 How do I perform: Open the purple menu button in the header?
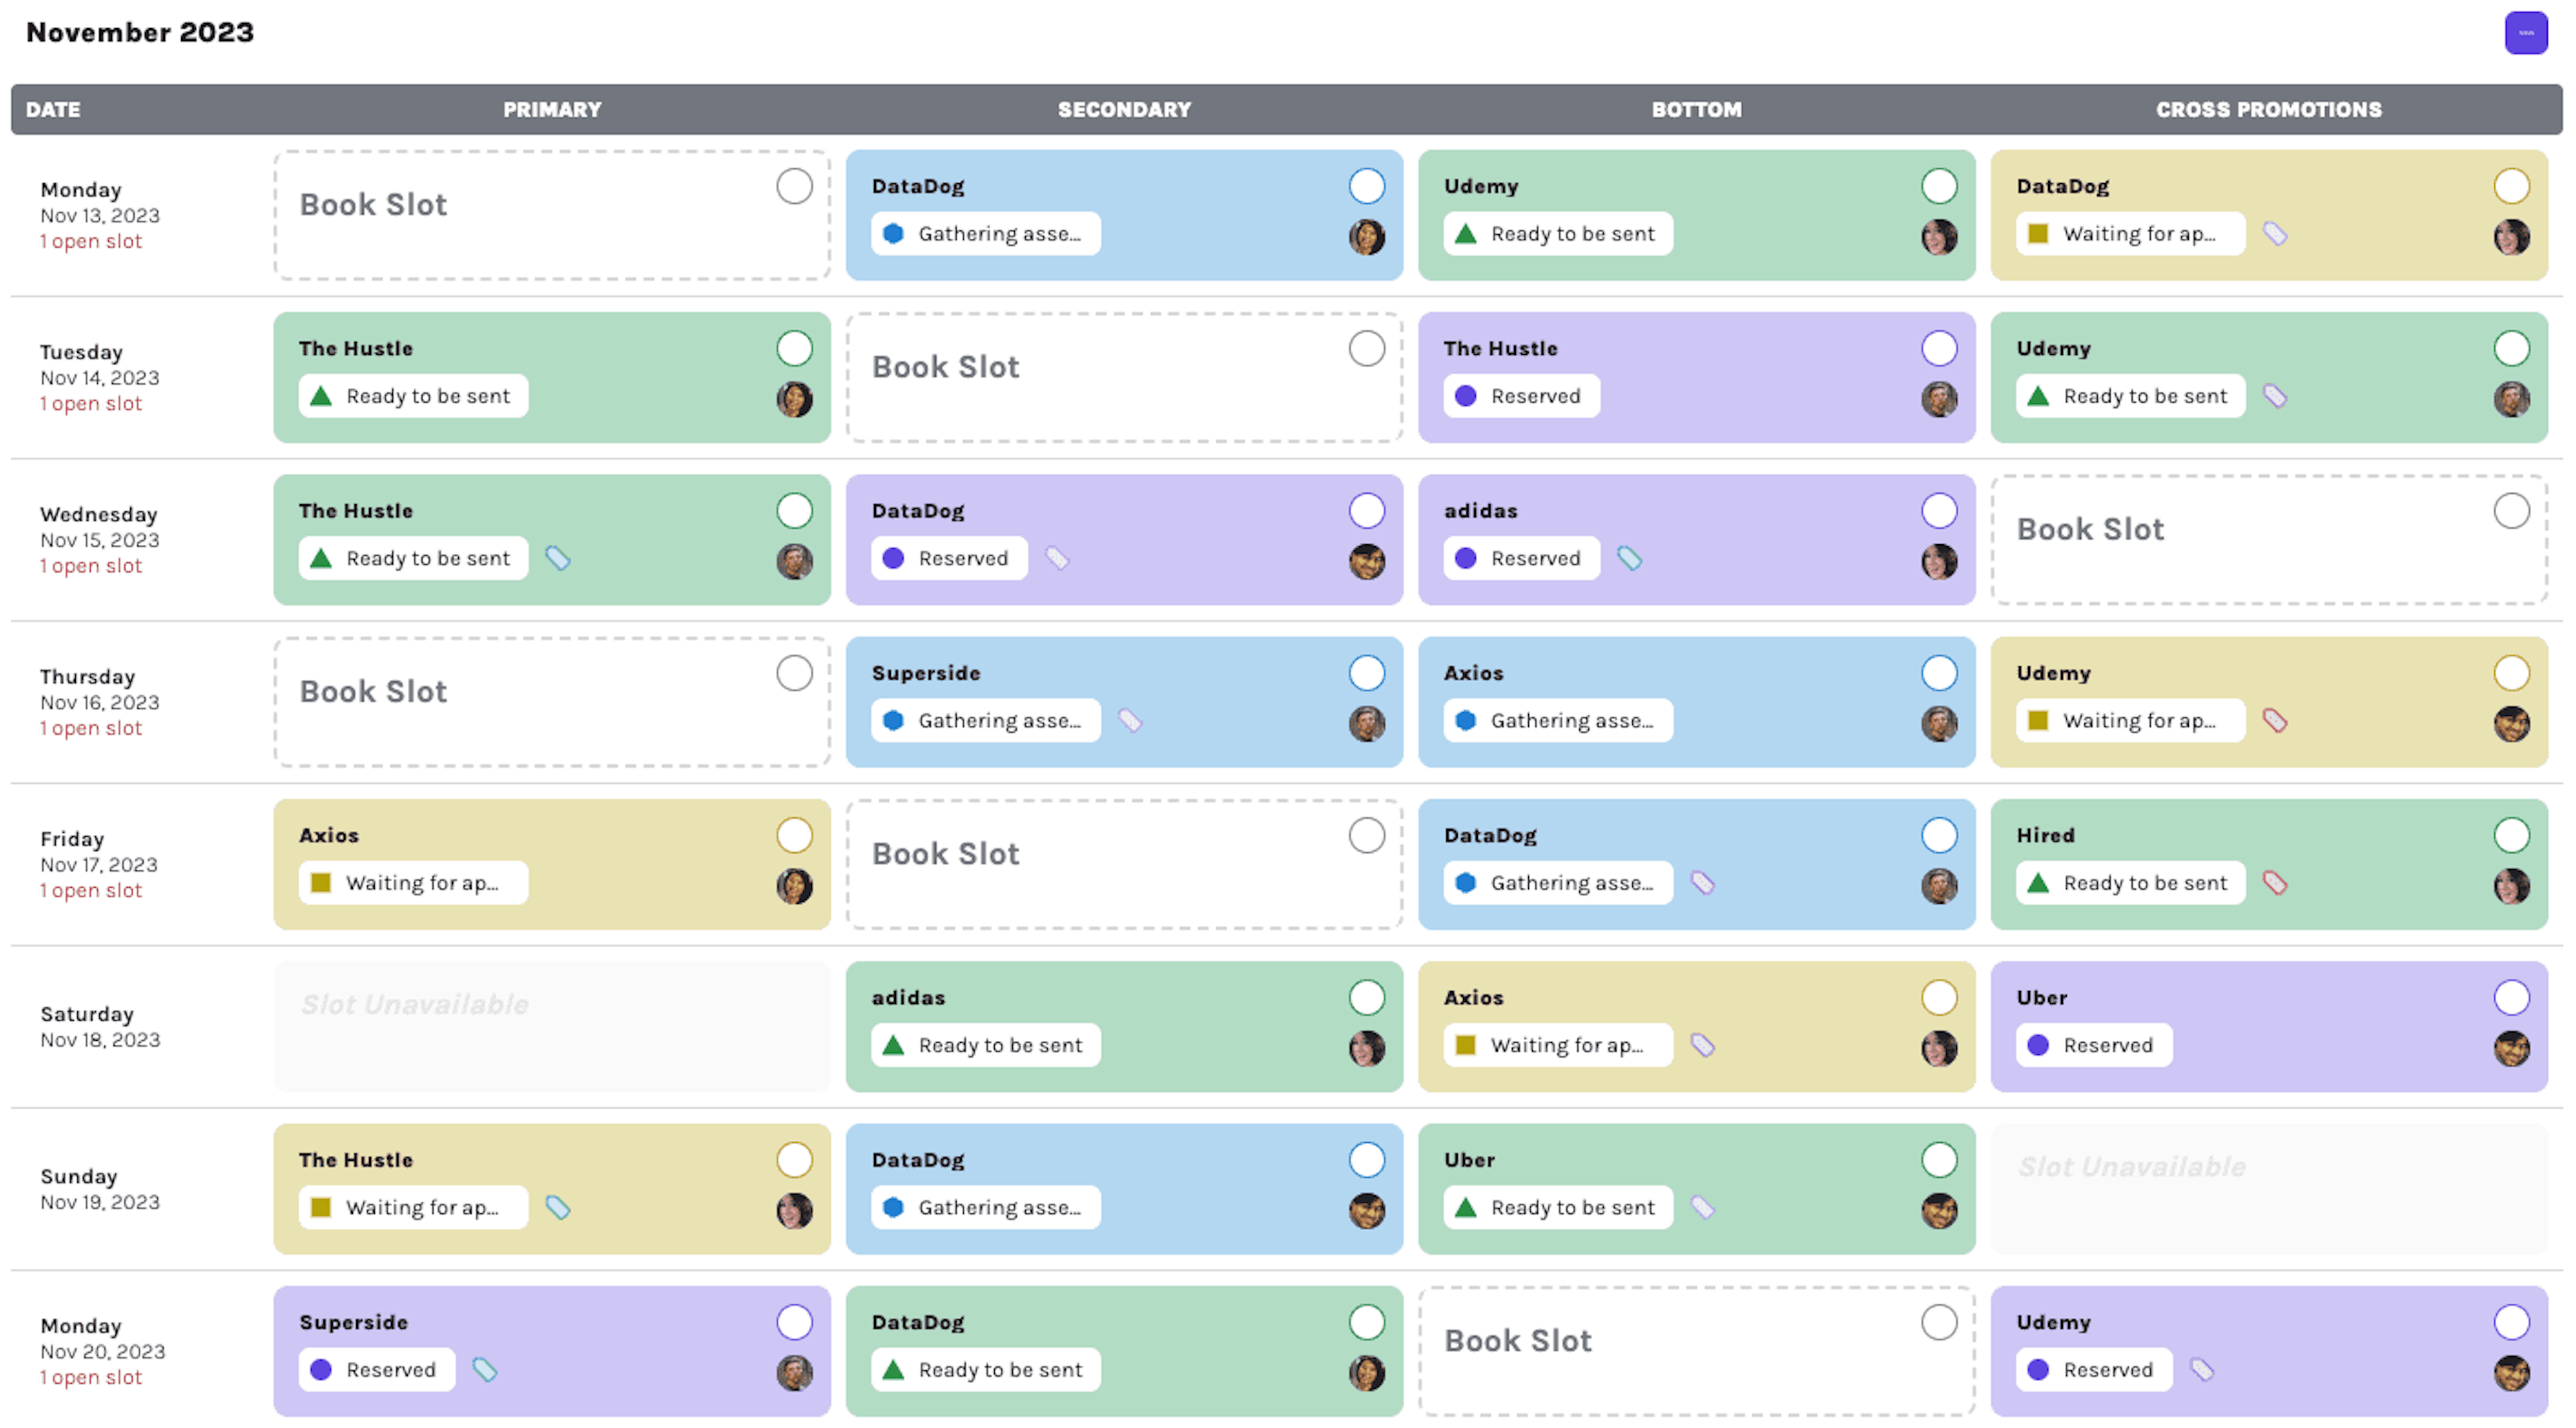(2525, 33)
